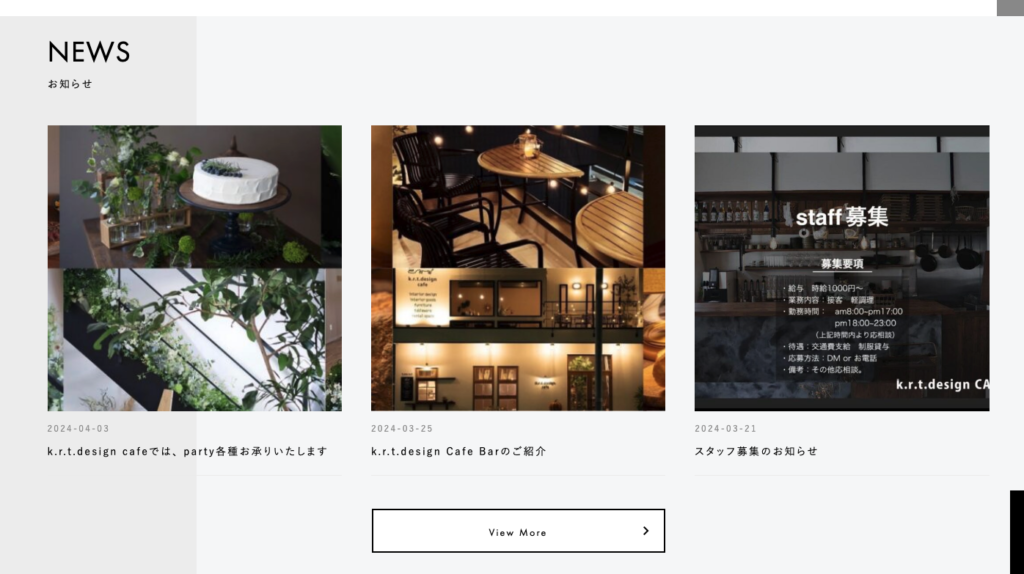This screenshot has width=1024, height=574.
Task: Open article titled k.r.t.design Cafe Barのご紹介
Action: click(x=458, y=451)
